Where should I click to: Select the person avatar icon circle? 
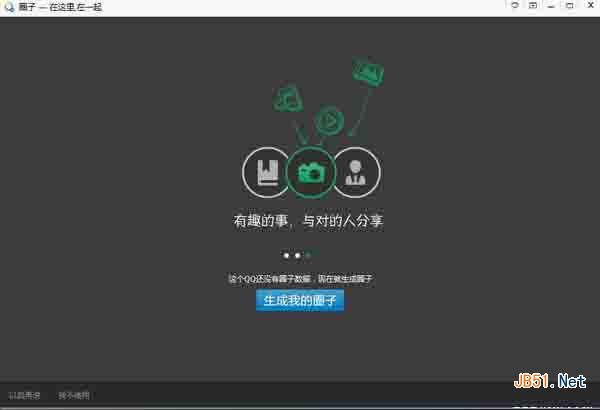click(x=357, y=173)
